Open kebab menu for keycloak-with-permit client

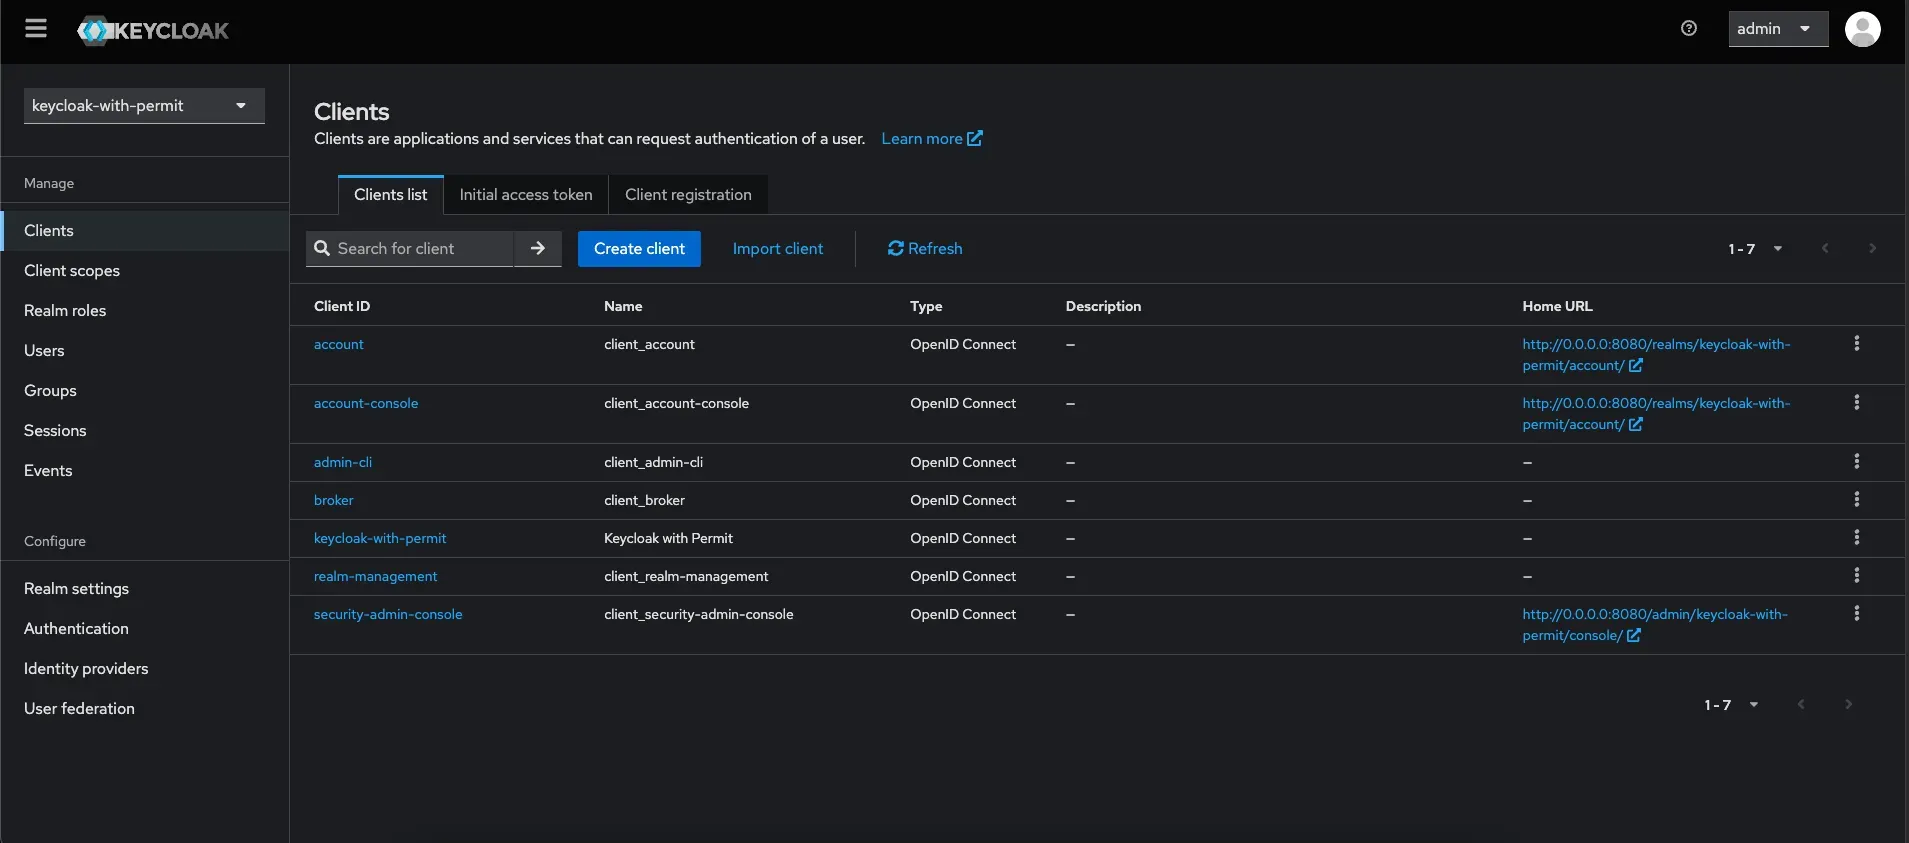(1856, 538)
